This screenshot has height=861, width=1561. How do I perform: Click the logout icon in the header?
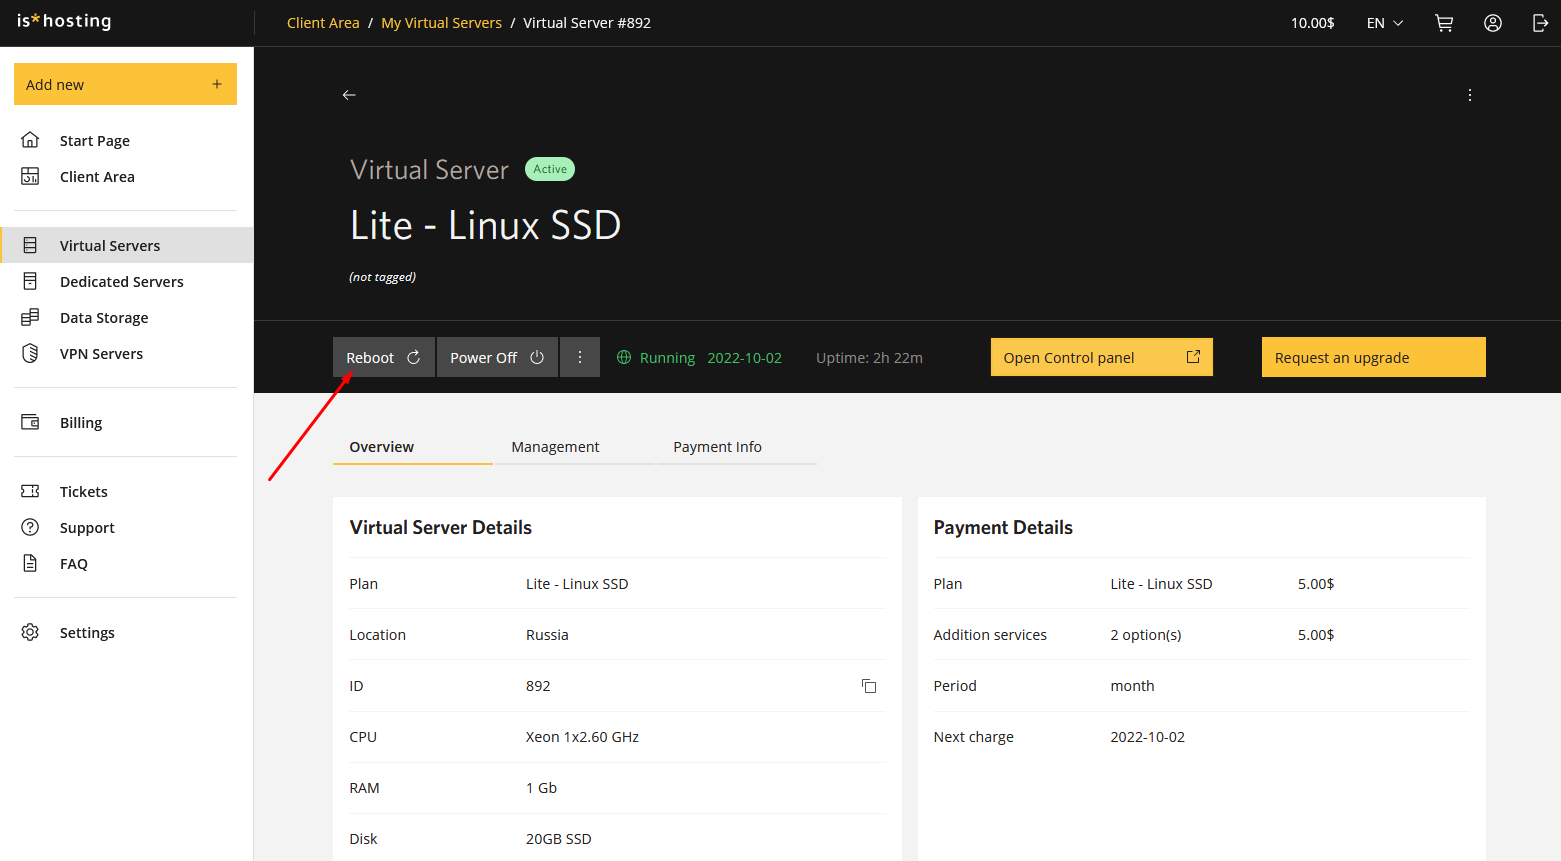[x=1540, y=22]
